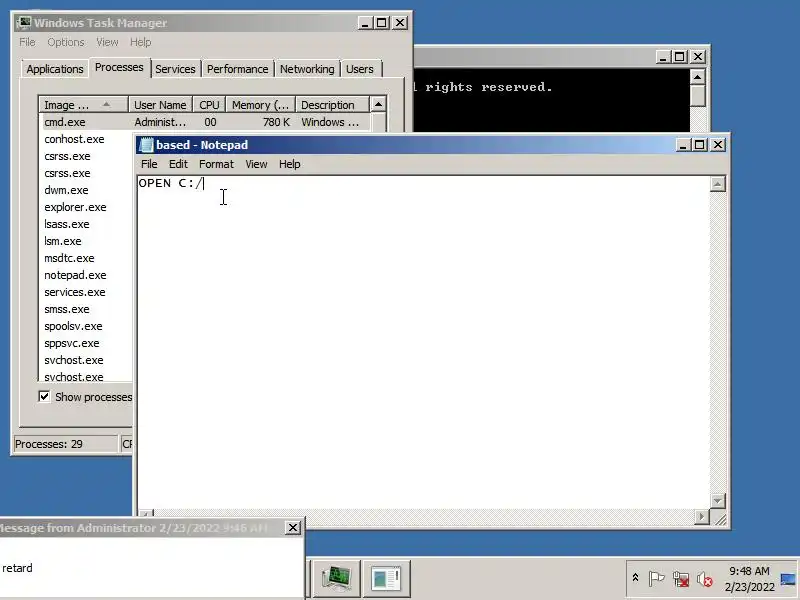Sort by Image Name column header
Viewport: 800px width, 600px height.
pyautogui.click(x=83, y=105)
